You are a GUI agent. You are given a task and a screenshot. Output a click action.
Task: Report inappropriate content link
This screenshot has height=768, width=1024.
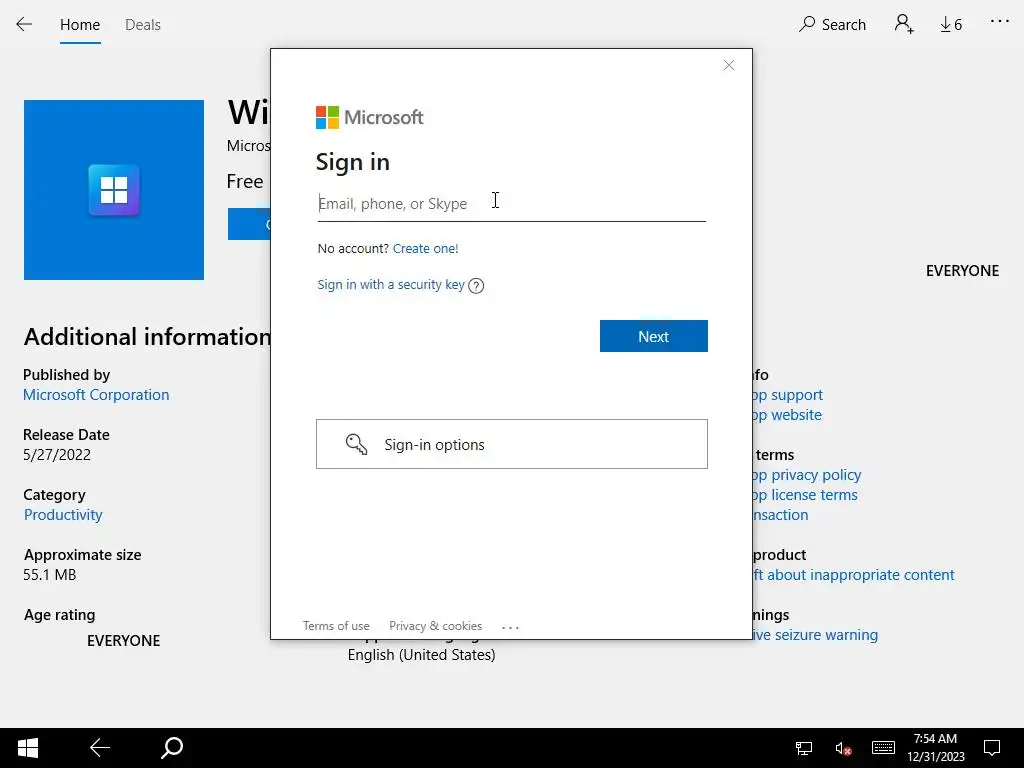[x=854, y=575]
